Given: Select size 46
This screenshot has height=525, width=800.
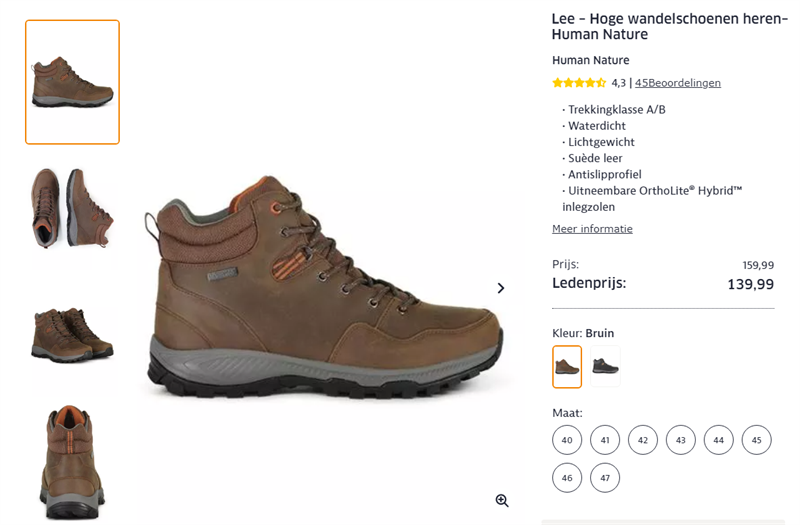Looking at the screenshot, I should [567, 478].
